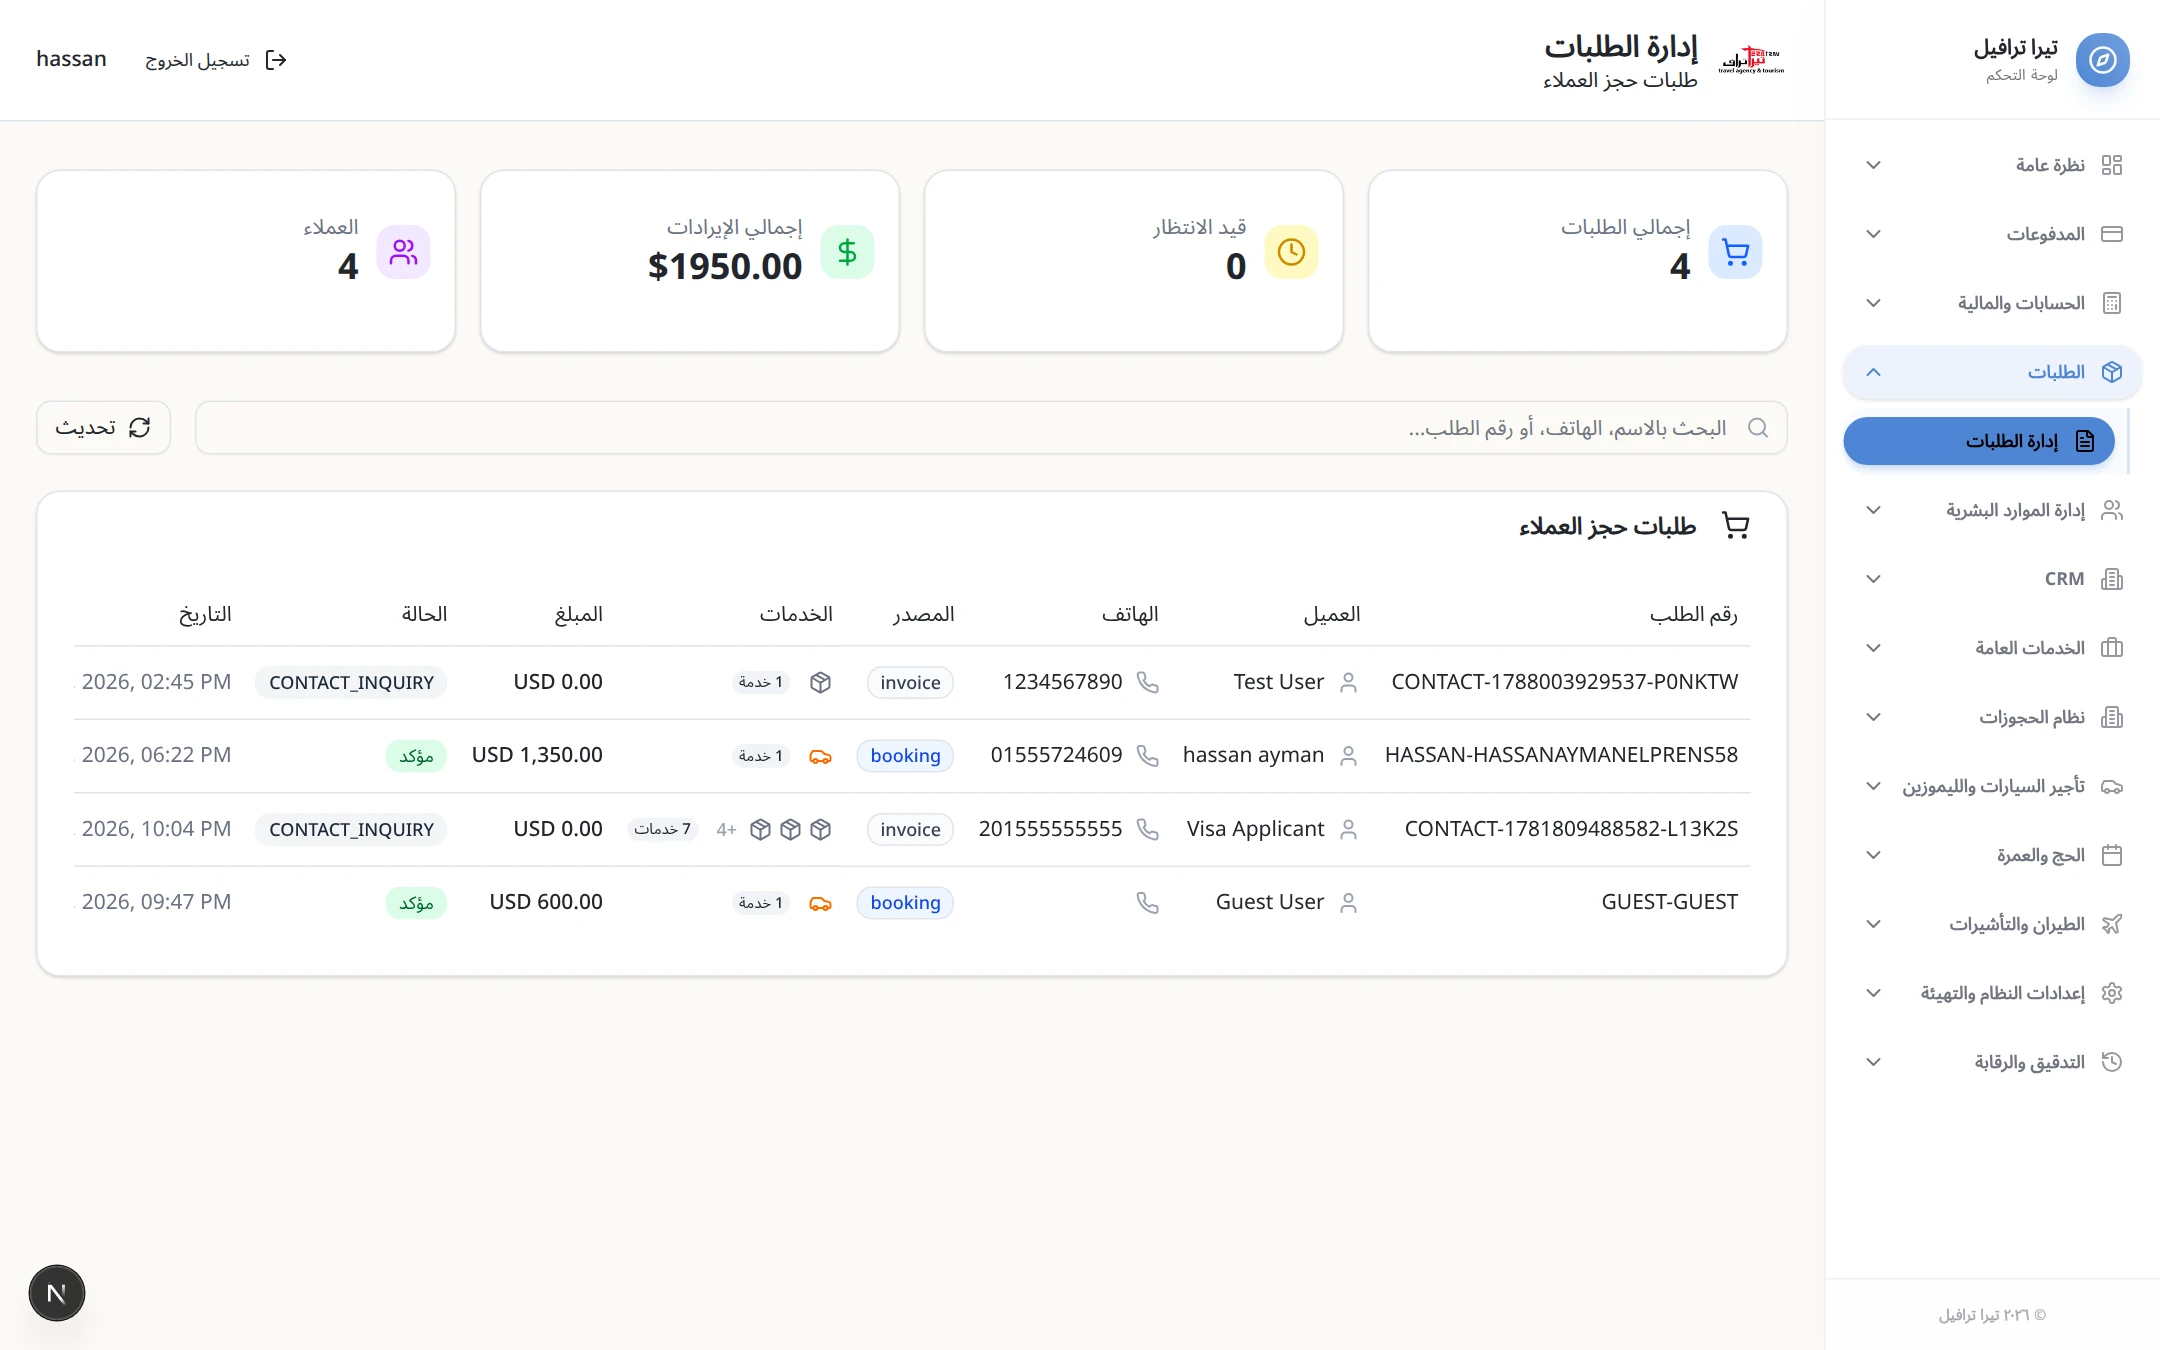Click the clock icon in قيد الانتظار card
Viewport: 2160px width, 1350px height.
(x=1291, y=252)
